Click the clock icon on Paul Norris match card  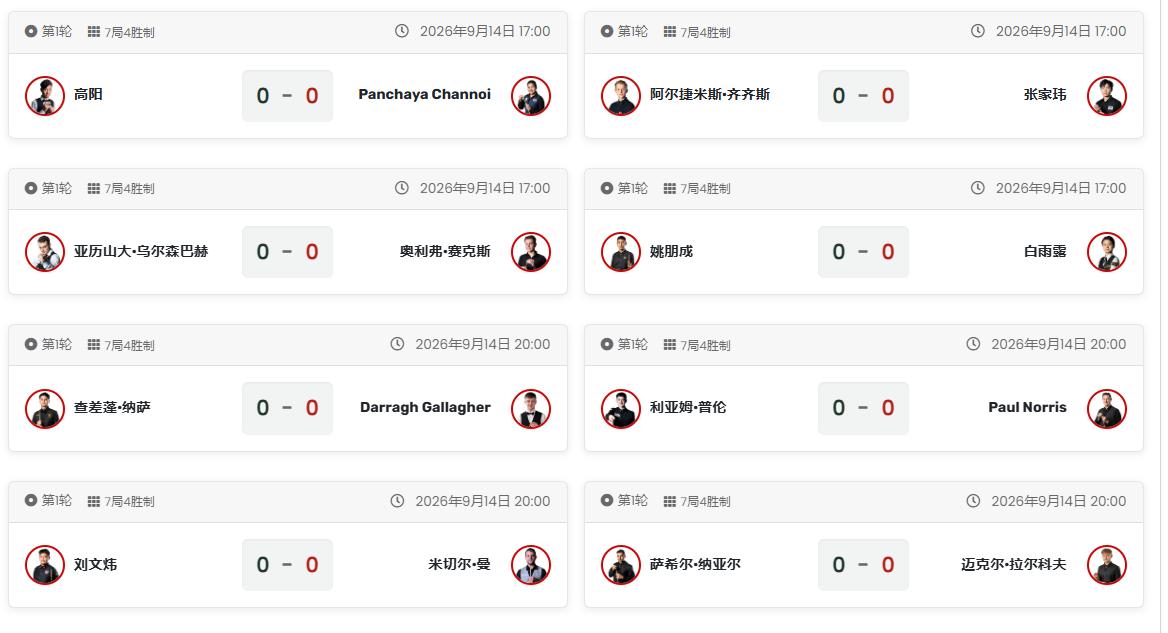973,344
